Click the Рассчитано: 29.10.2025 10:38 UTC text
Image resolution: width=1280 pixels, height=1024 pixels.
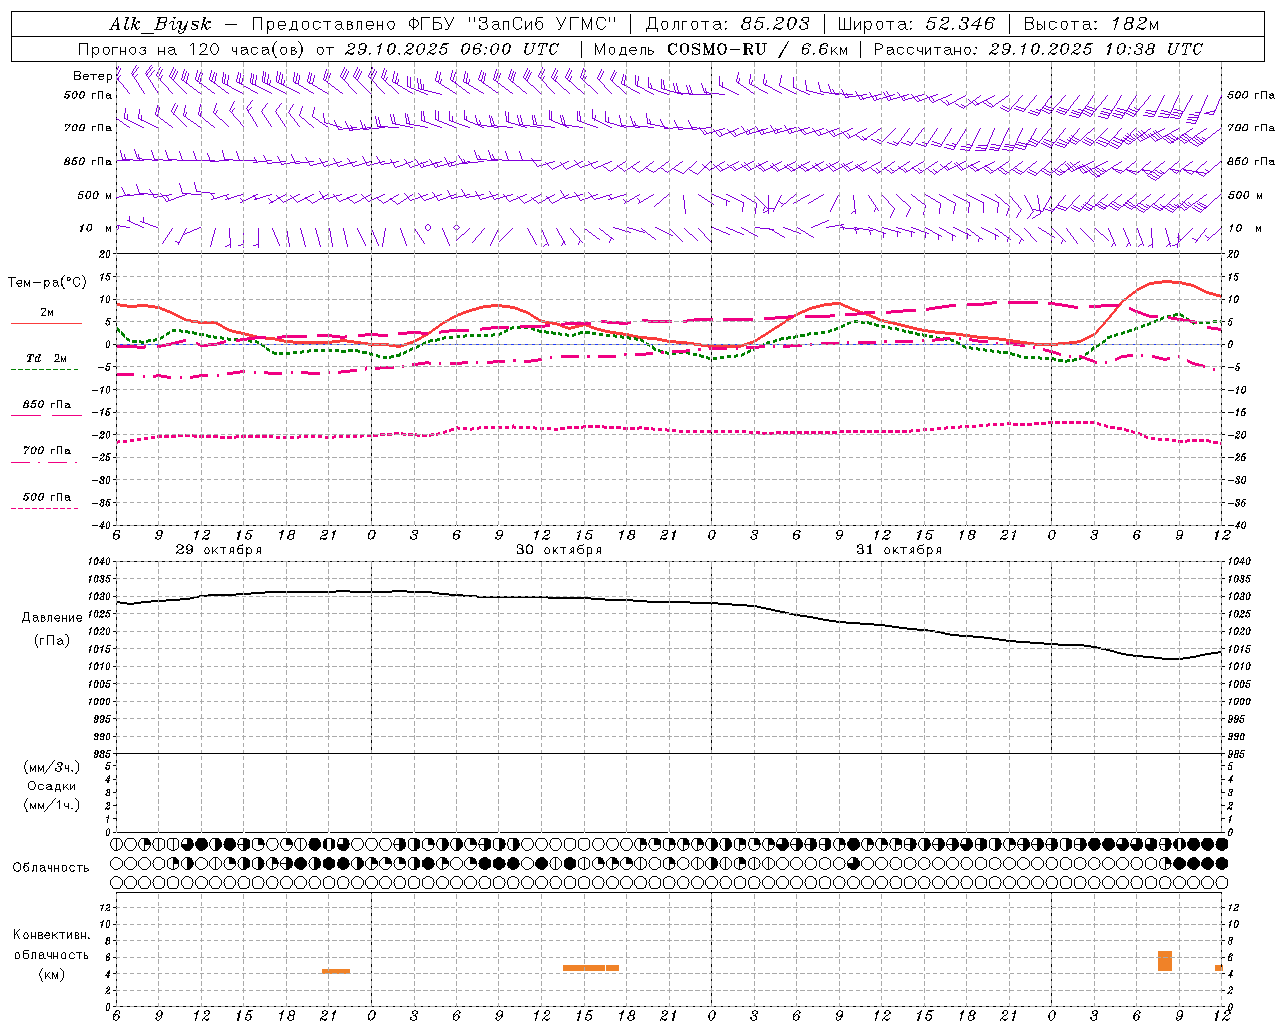tap(1038, 49)
